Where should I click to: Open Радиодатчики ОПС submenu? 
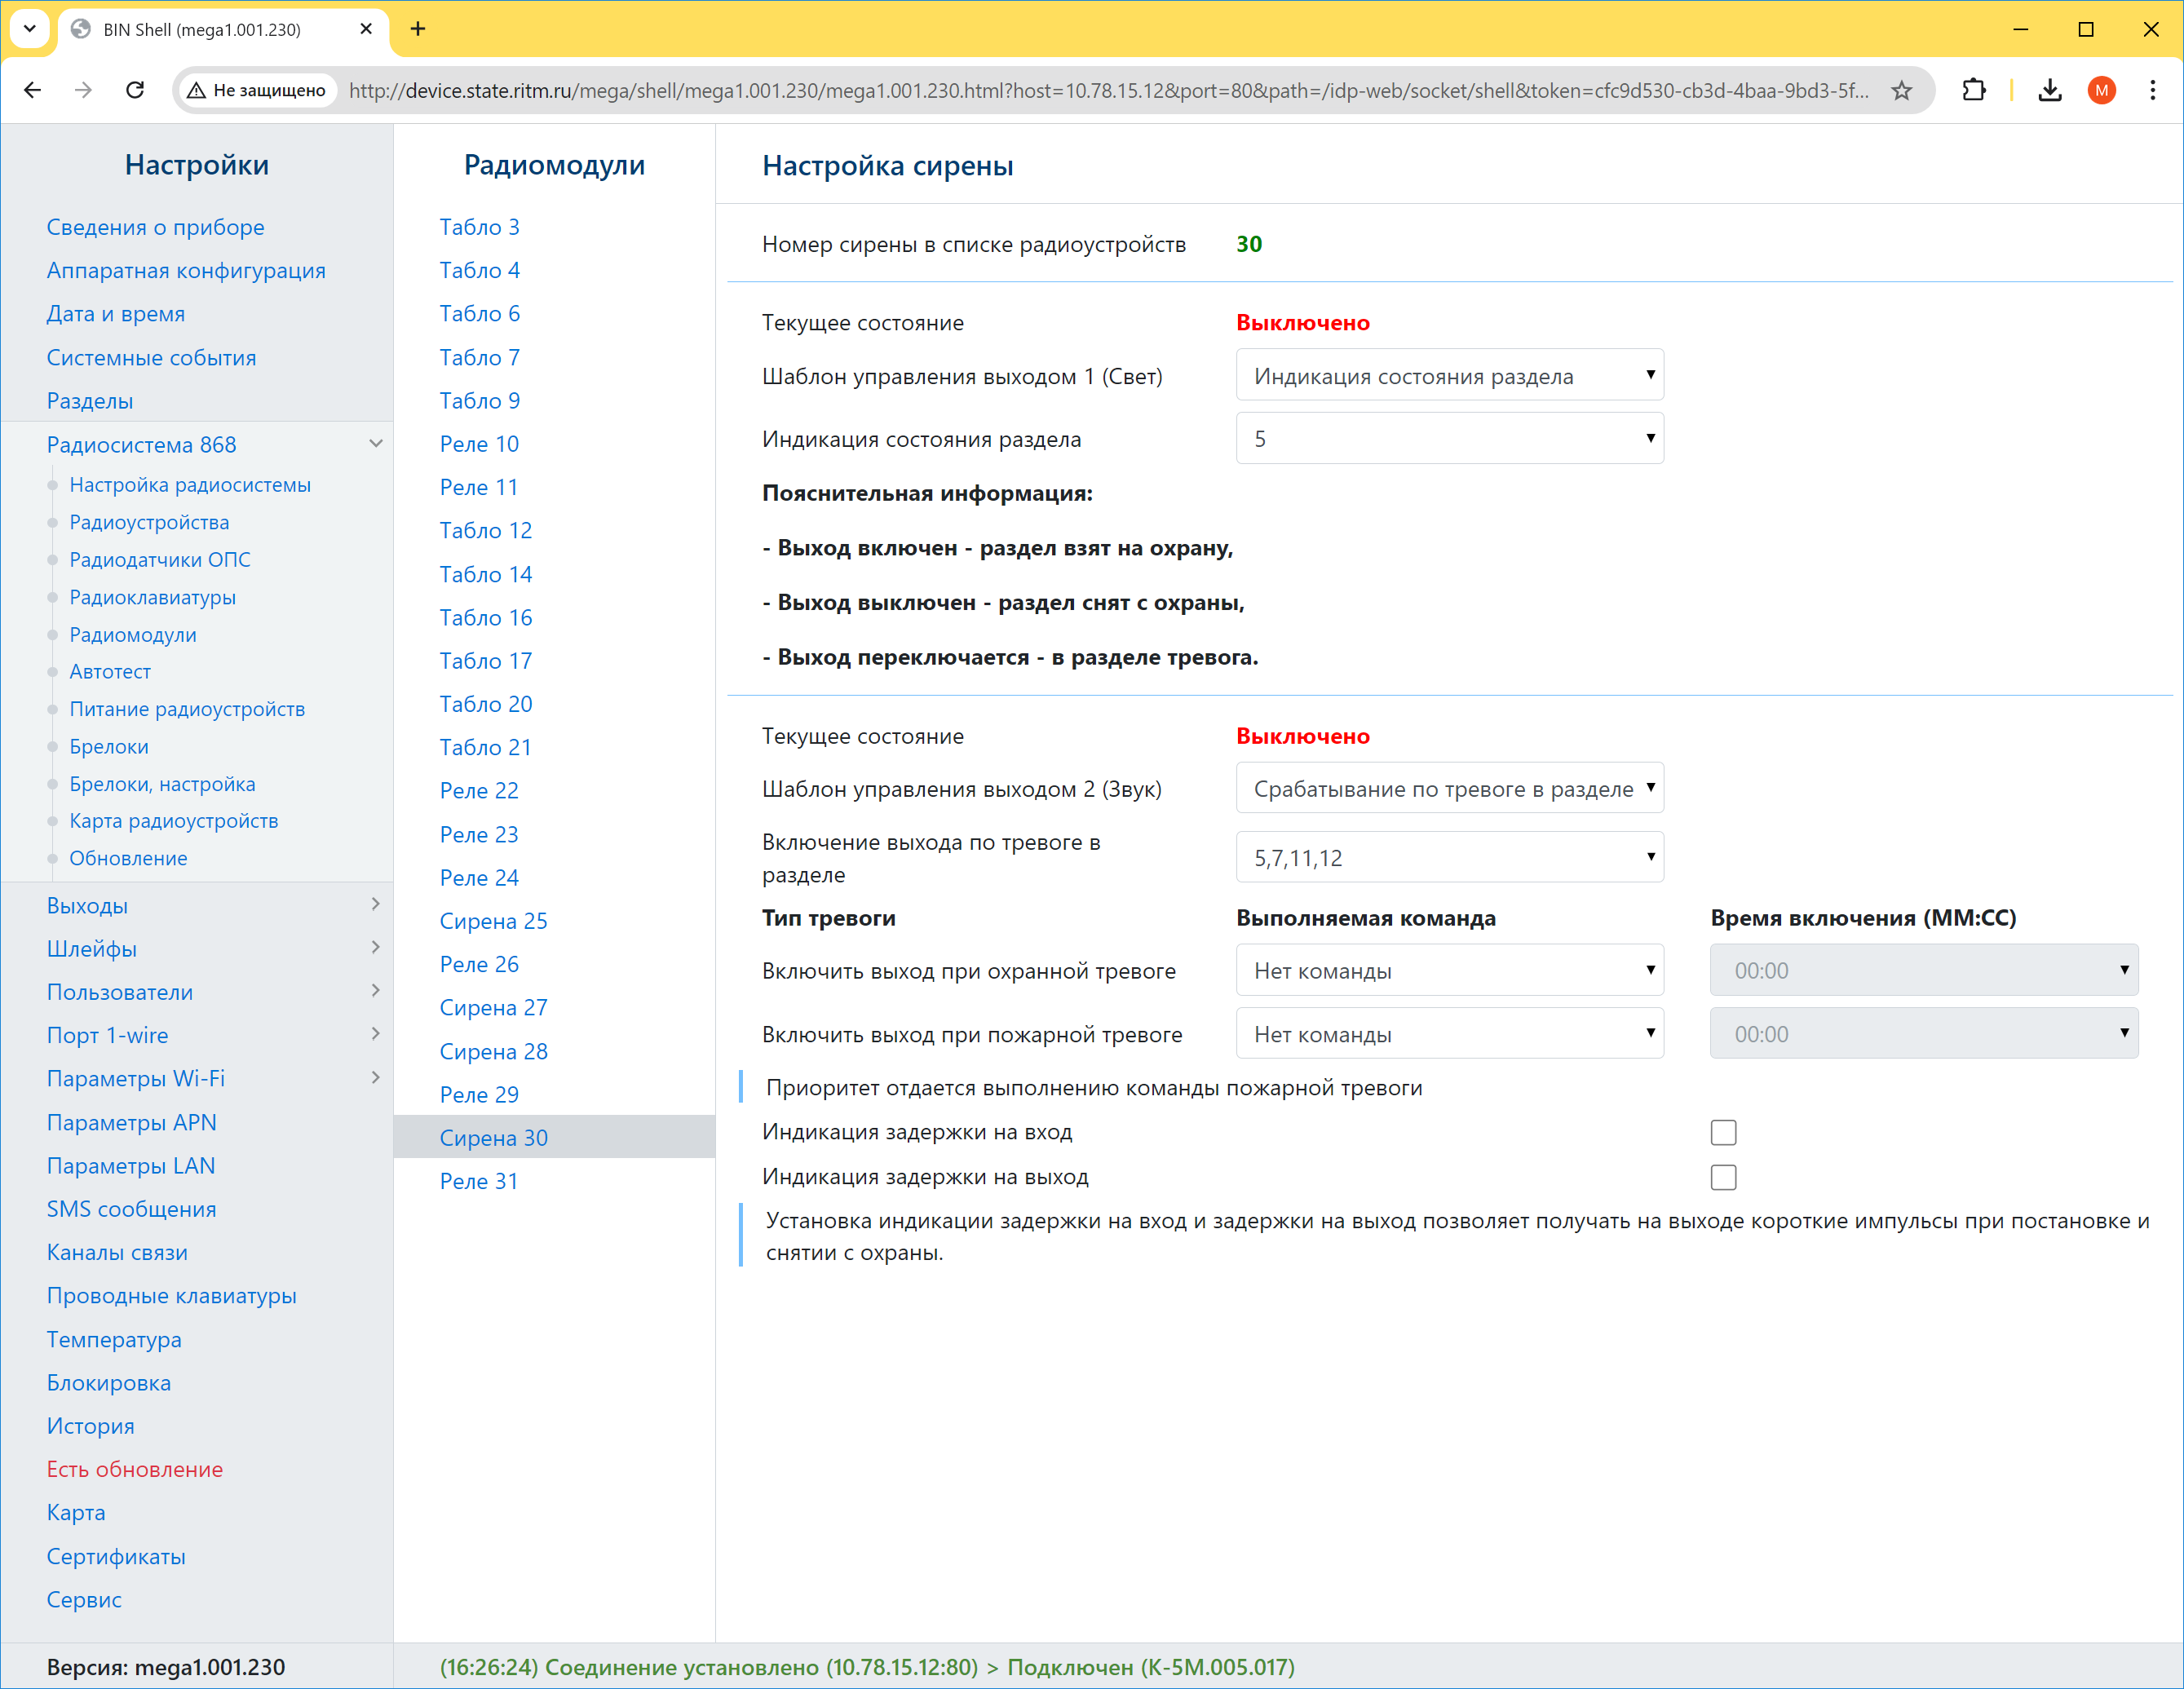[x=160, y=560]
